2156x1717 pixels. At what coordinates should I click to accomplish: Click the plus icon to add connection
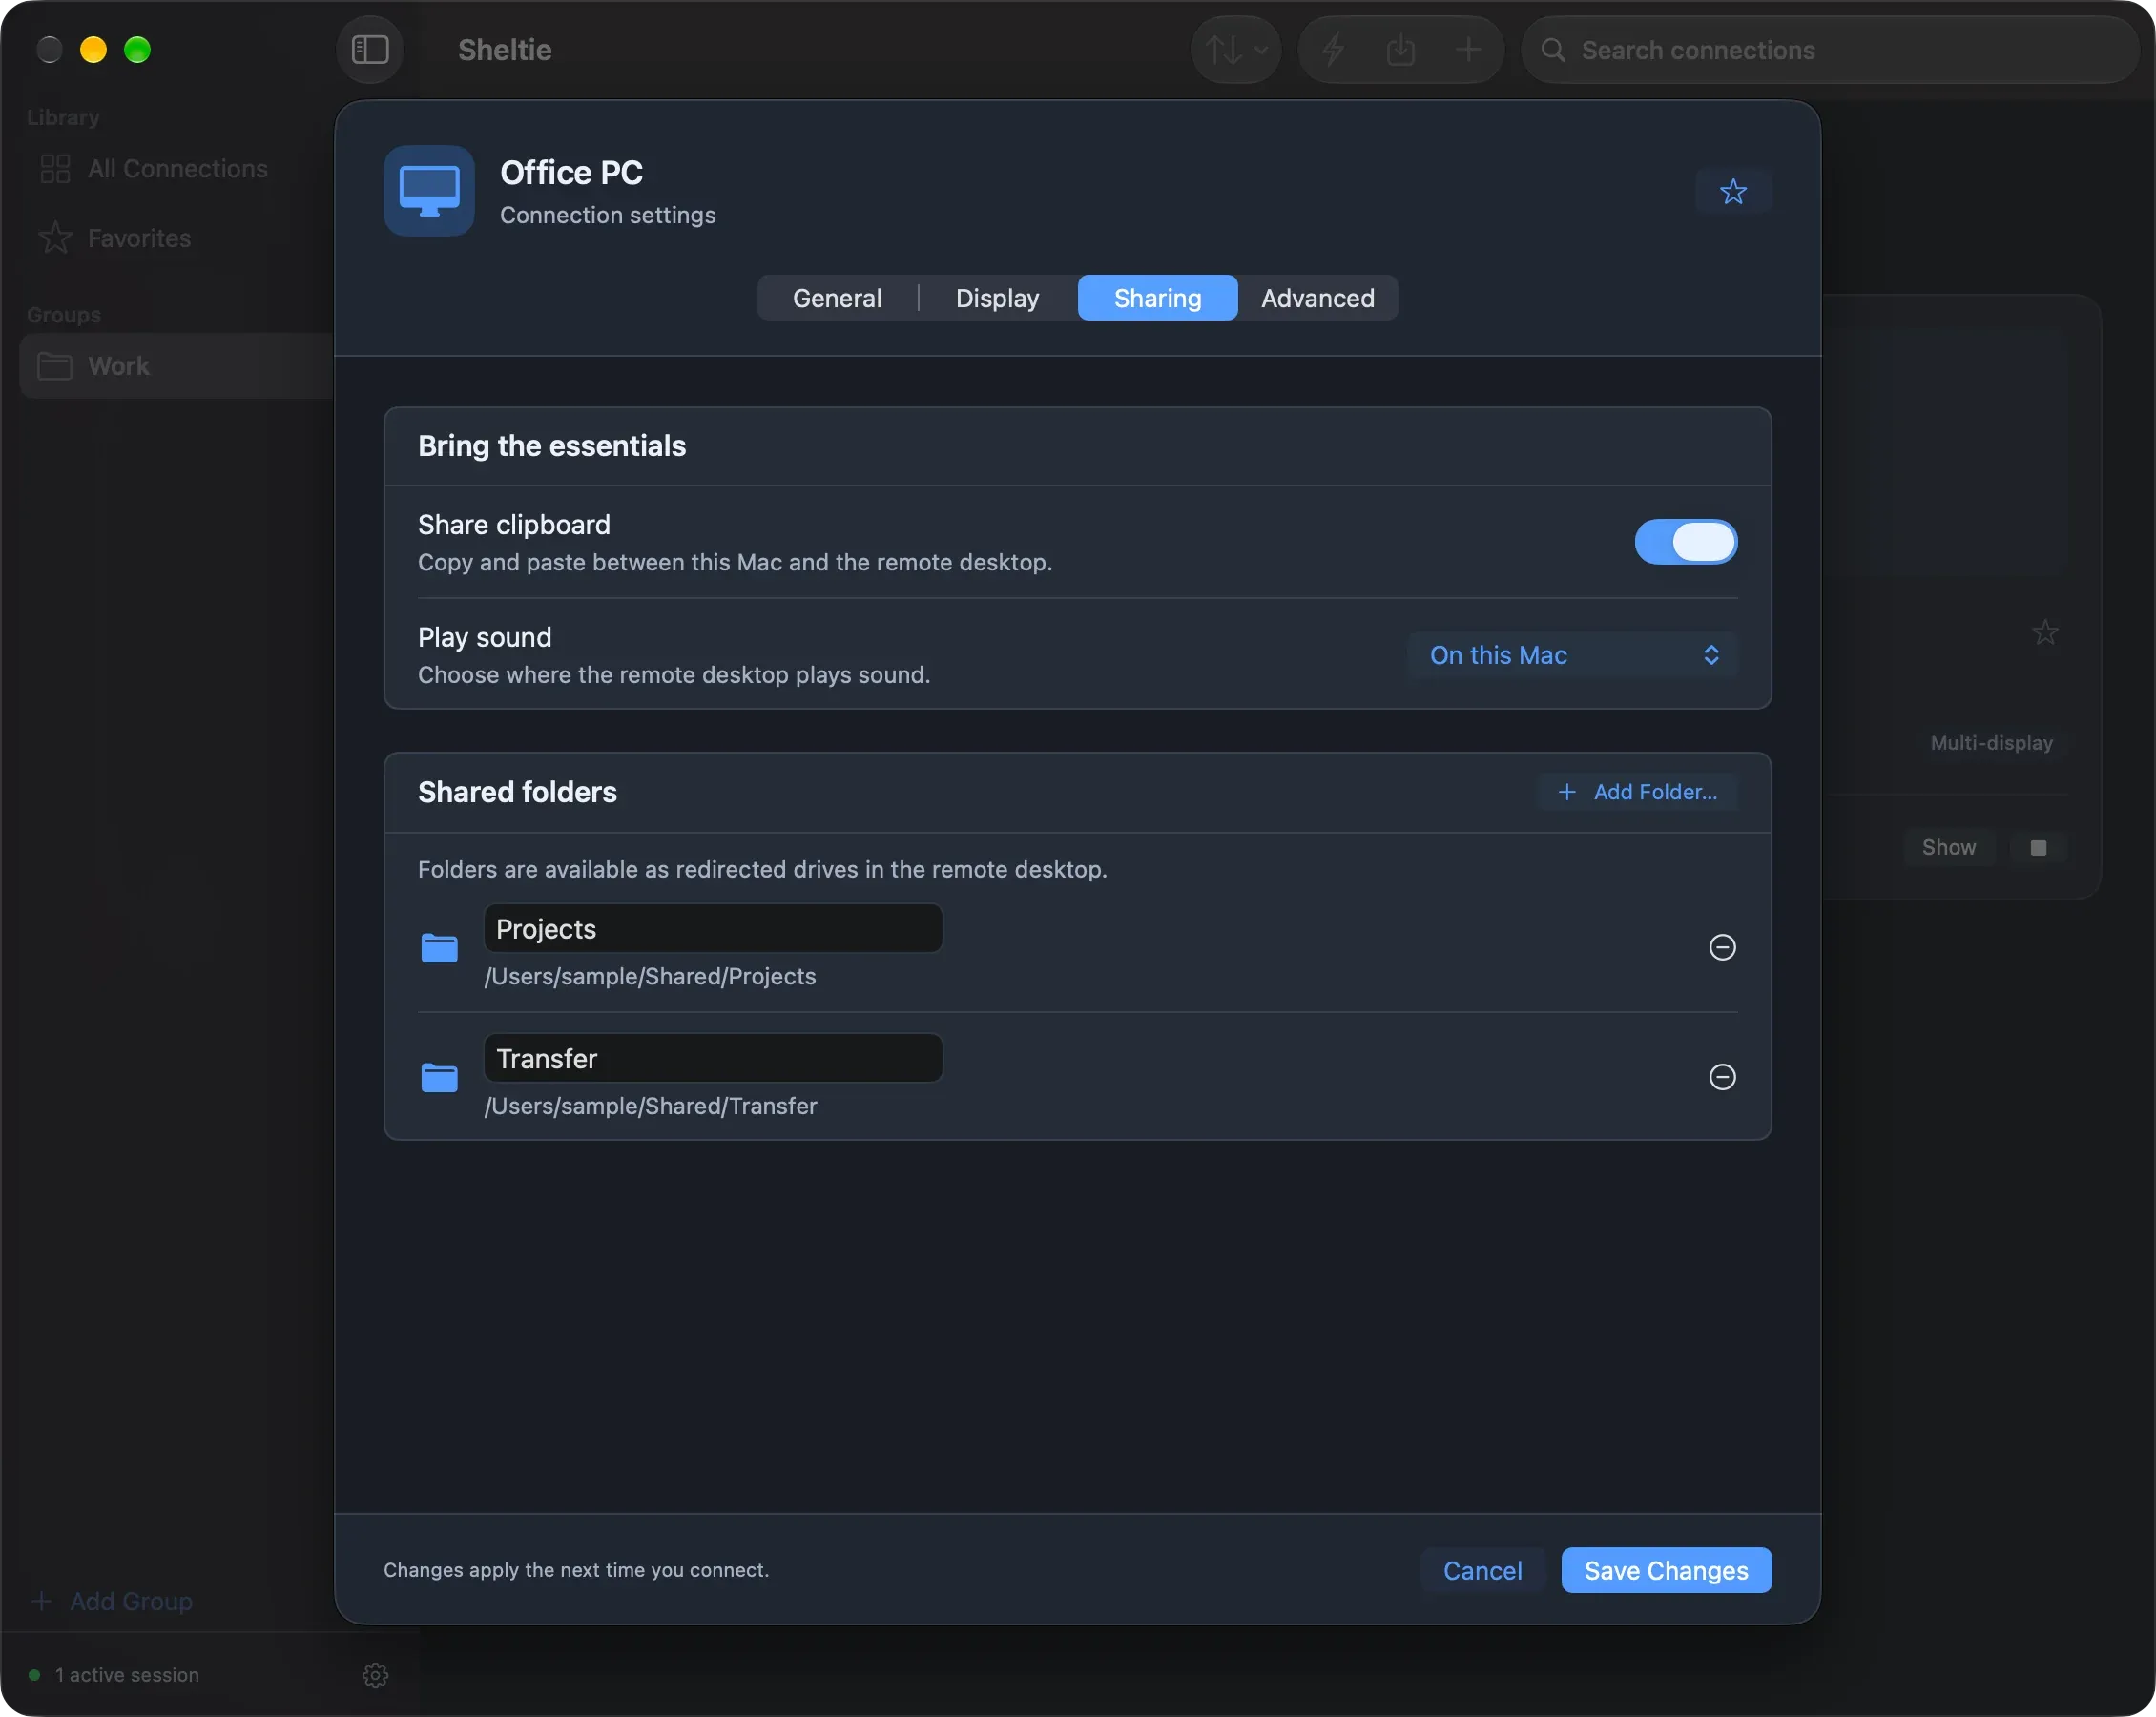[x=1468, y=49]
